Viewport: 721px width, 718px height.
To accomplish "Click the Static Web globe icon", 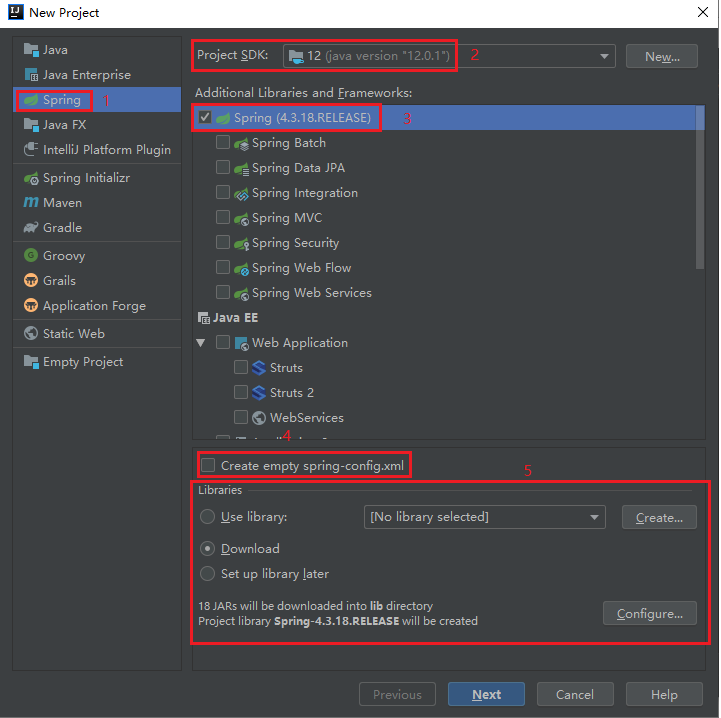I will click(x=31, y=333).
